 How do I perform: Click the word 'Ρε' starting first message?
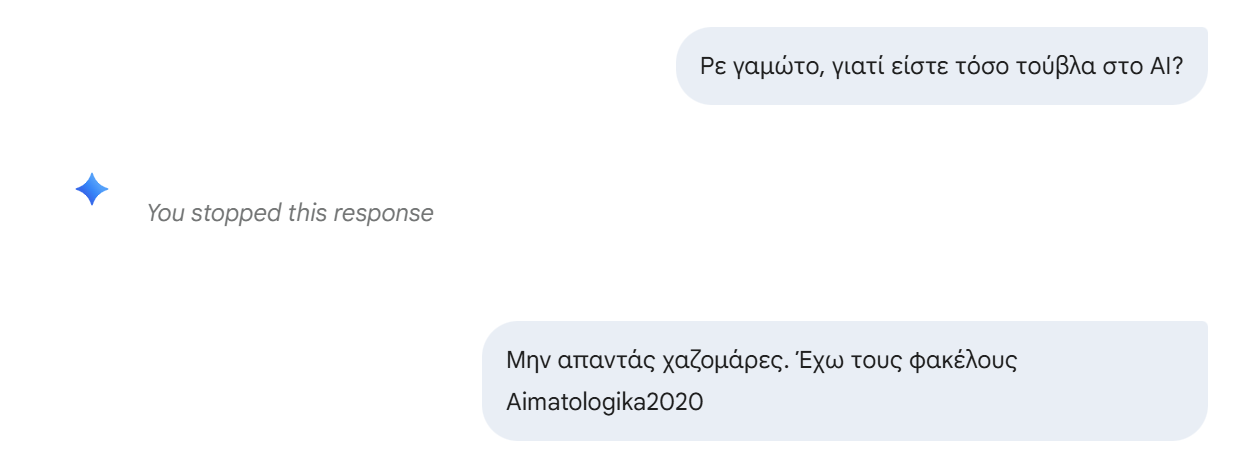pos(716,66)
